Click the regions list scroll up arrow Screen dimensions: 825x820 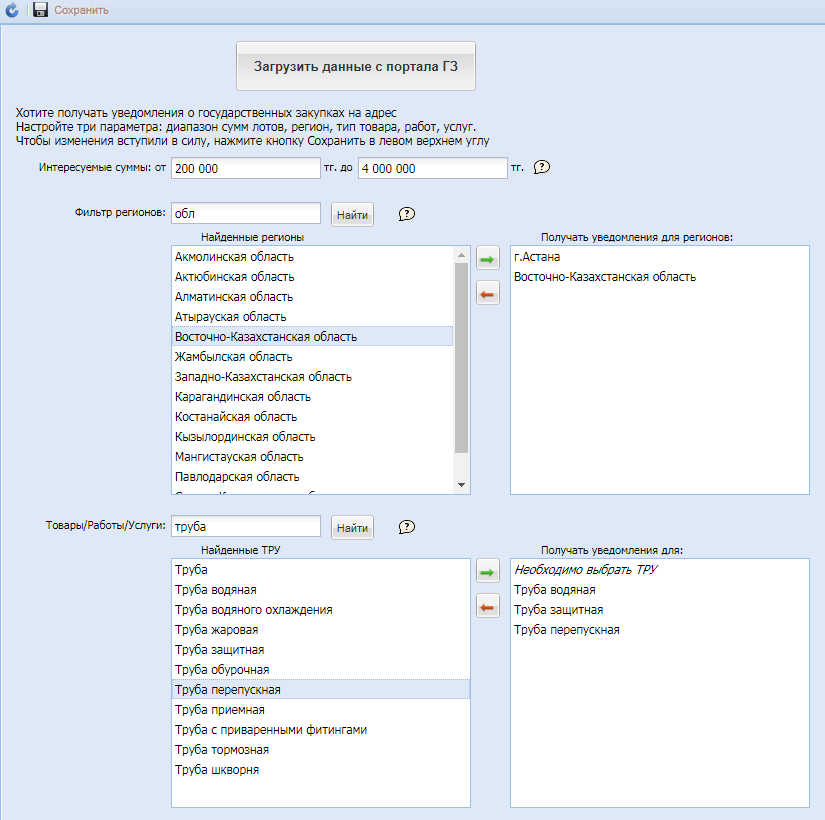click(461, 255)
